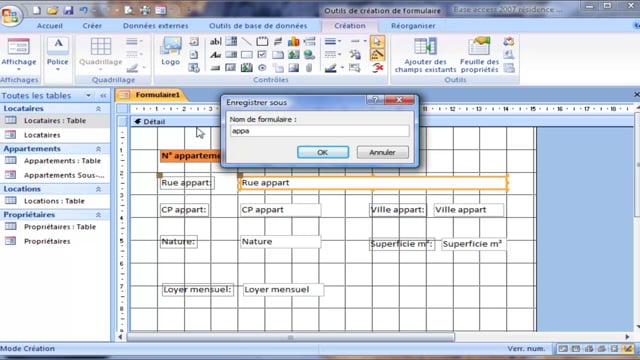Open Locations : Table in navigation pane
Screen dimensions: 640x360
coord(55,201)
